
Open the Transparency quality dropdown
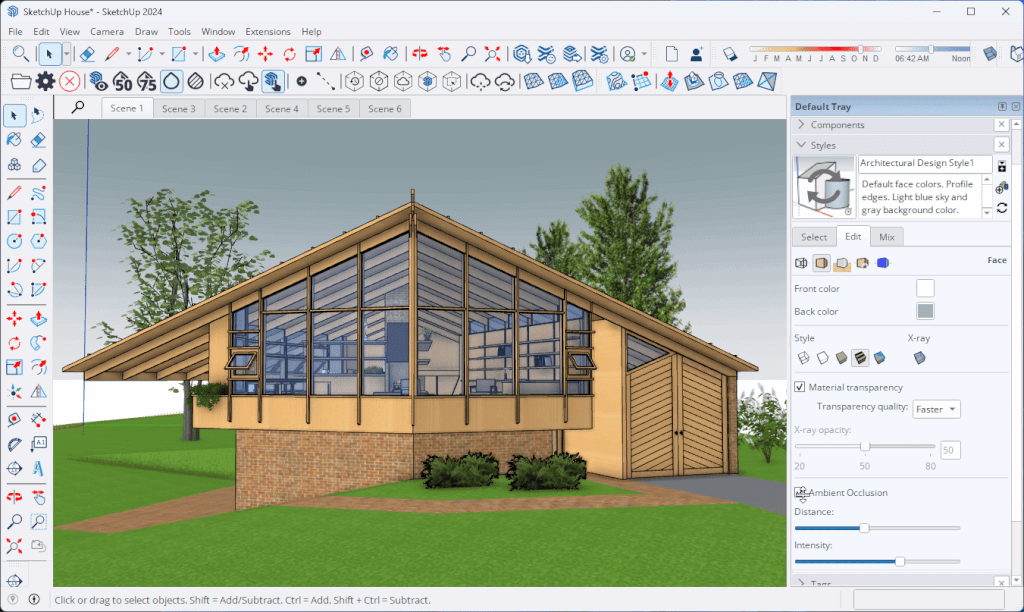tap(936, 408)
